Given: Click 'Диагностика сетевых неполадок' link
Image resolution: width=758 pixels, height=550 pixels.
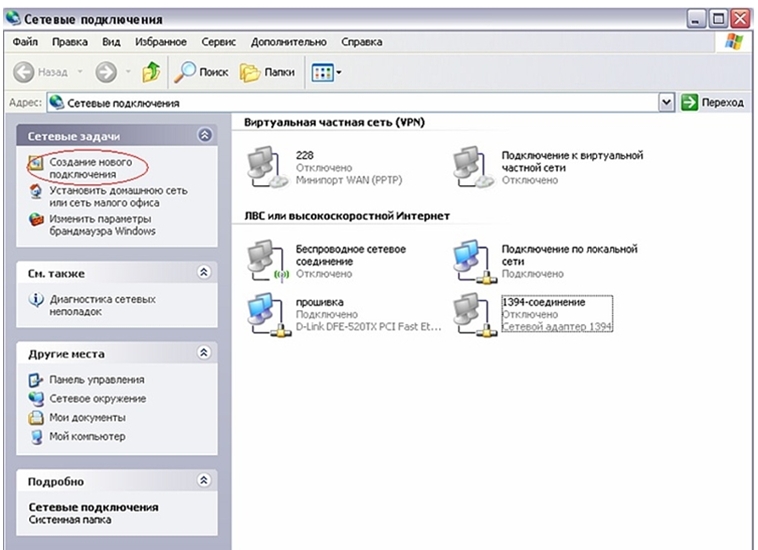Looking at the screenshot, I should click(x=102, y=304).
